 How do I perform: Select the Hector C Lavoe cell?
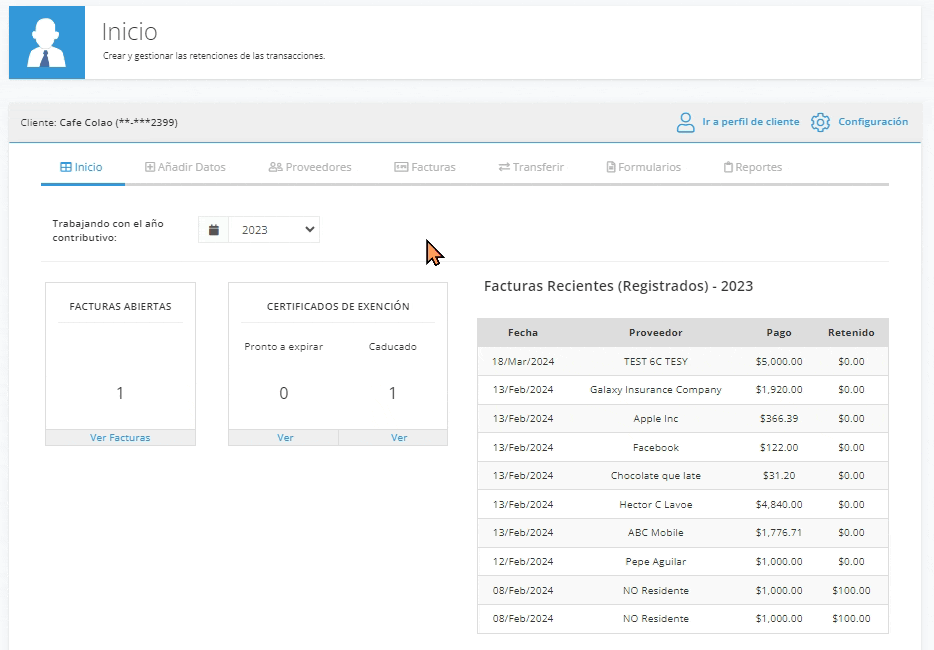[655, 504]
